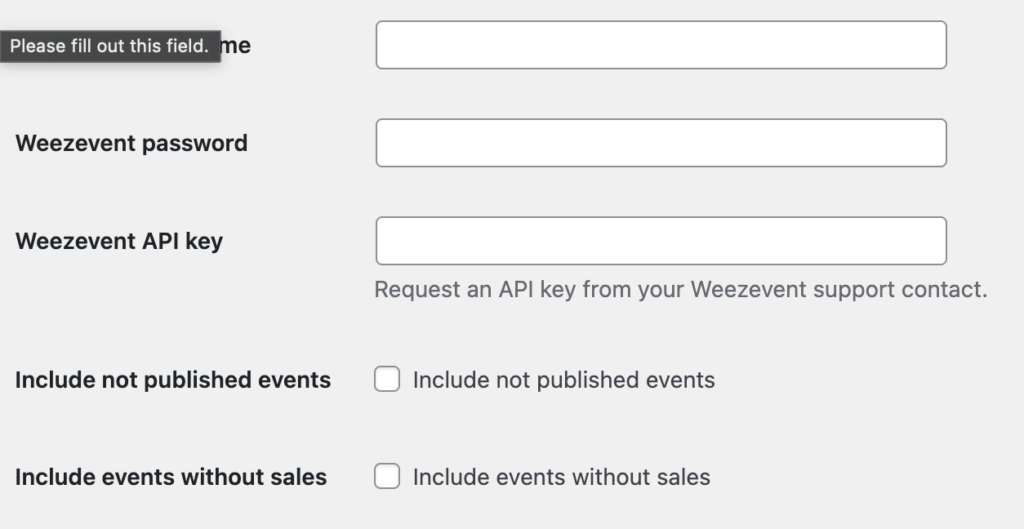1024x529 pixels.
Task: Click into the Weezevent API key field
Action: click(x=660, y=241)
